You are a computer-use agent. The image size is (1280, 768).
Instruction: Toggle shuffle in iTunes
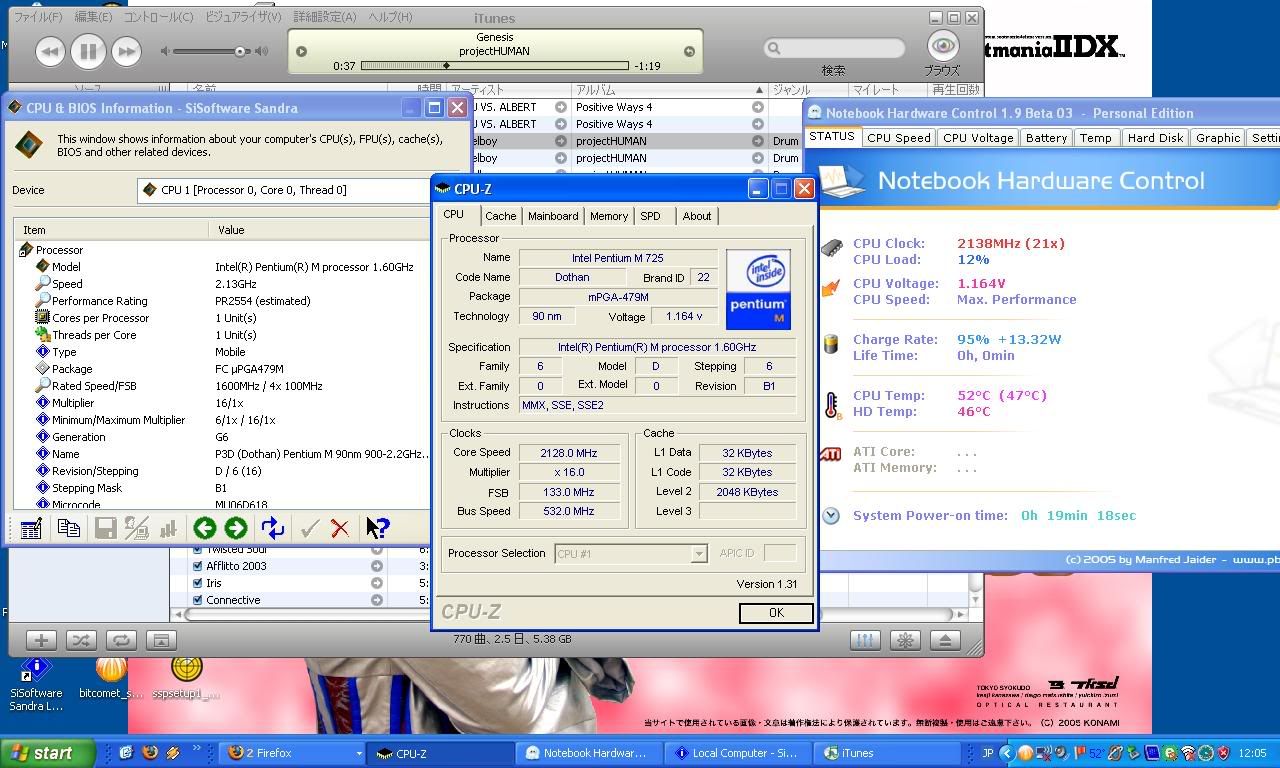point(81,640)
